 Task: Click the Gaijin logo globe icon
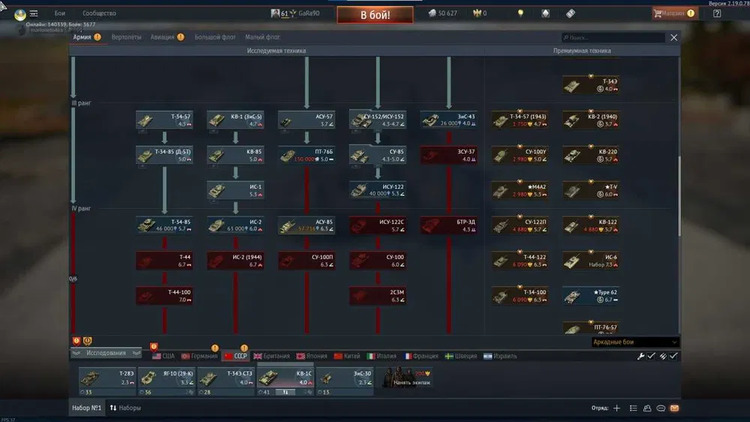[20, 15]
